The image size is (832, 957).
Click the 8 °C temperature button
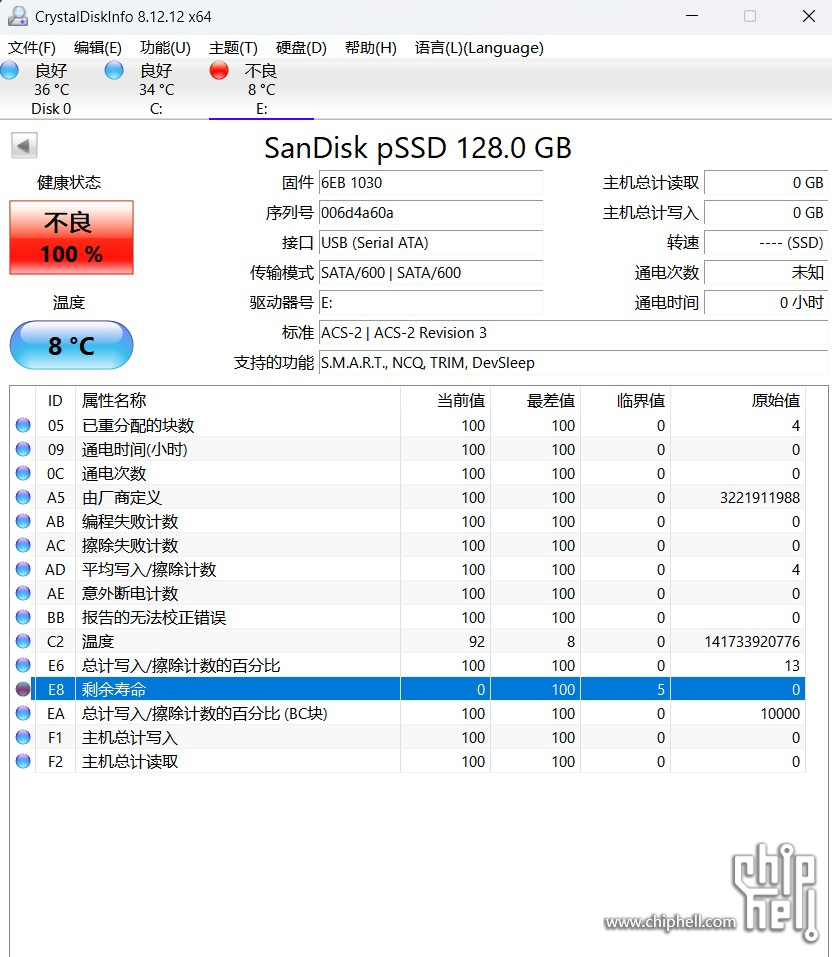coord(71,345)
